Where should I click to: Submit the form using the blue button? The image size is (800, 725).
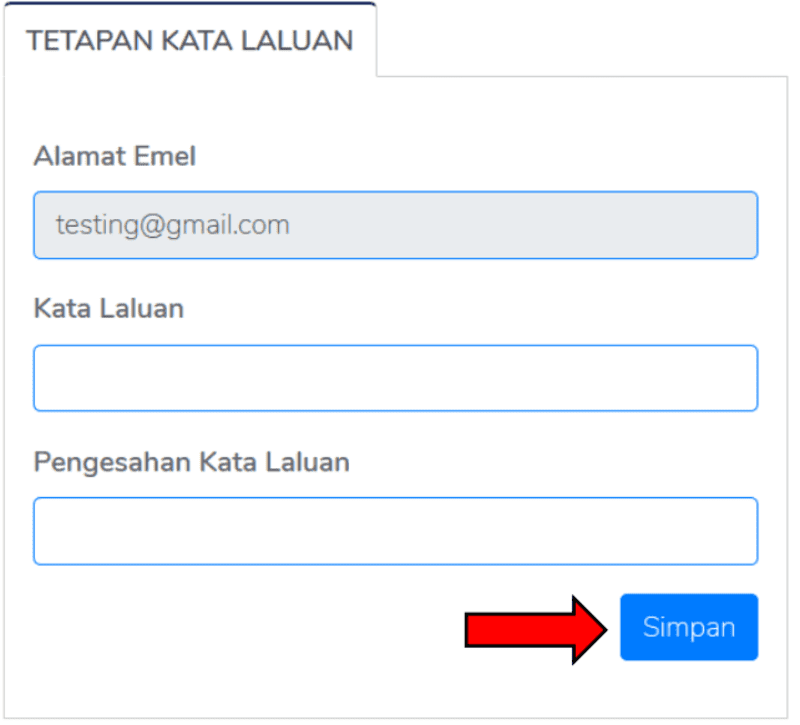tap(689, 627)
